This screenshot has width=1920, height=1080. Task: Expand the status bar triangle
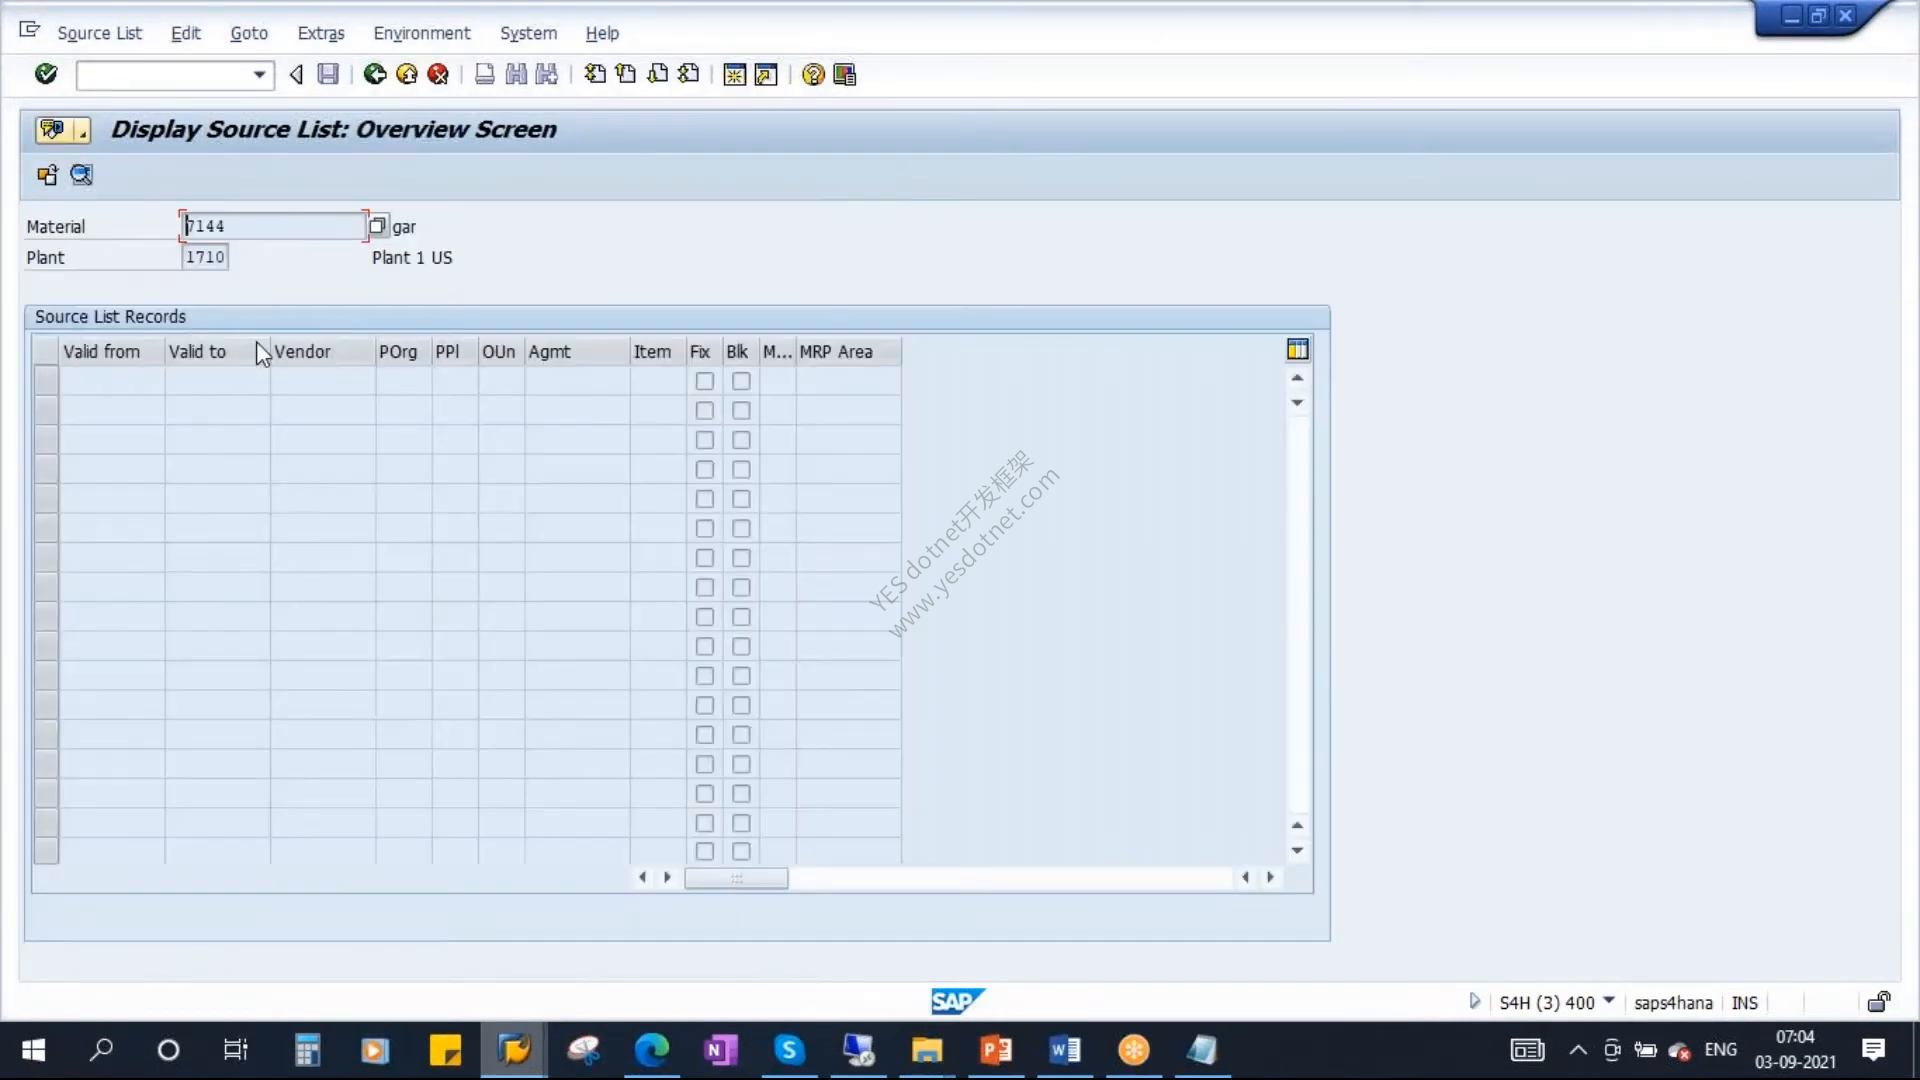point(1474,1001)
